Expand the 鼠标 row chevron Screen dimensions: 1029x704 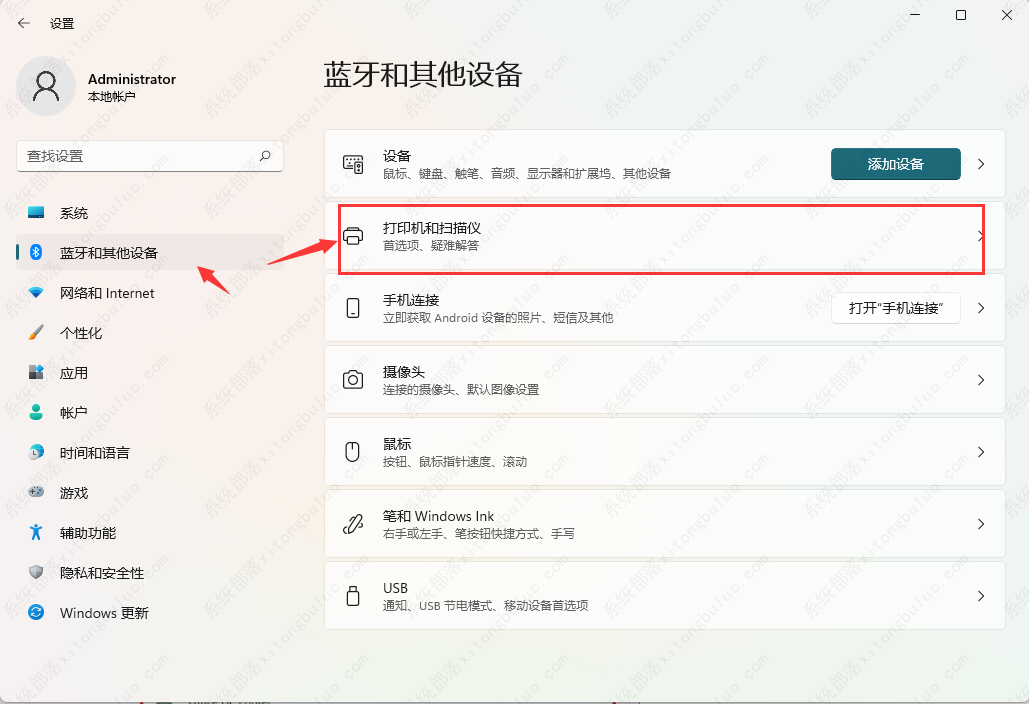(981, 452)
